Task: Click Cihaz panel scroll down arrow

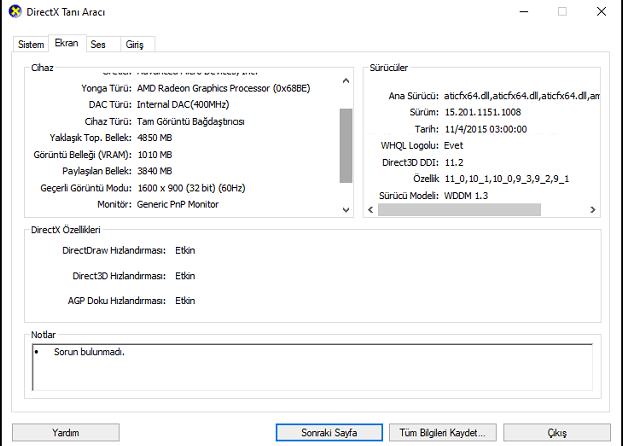Action: pos(346,210)
